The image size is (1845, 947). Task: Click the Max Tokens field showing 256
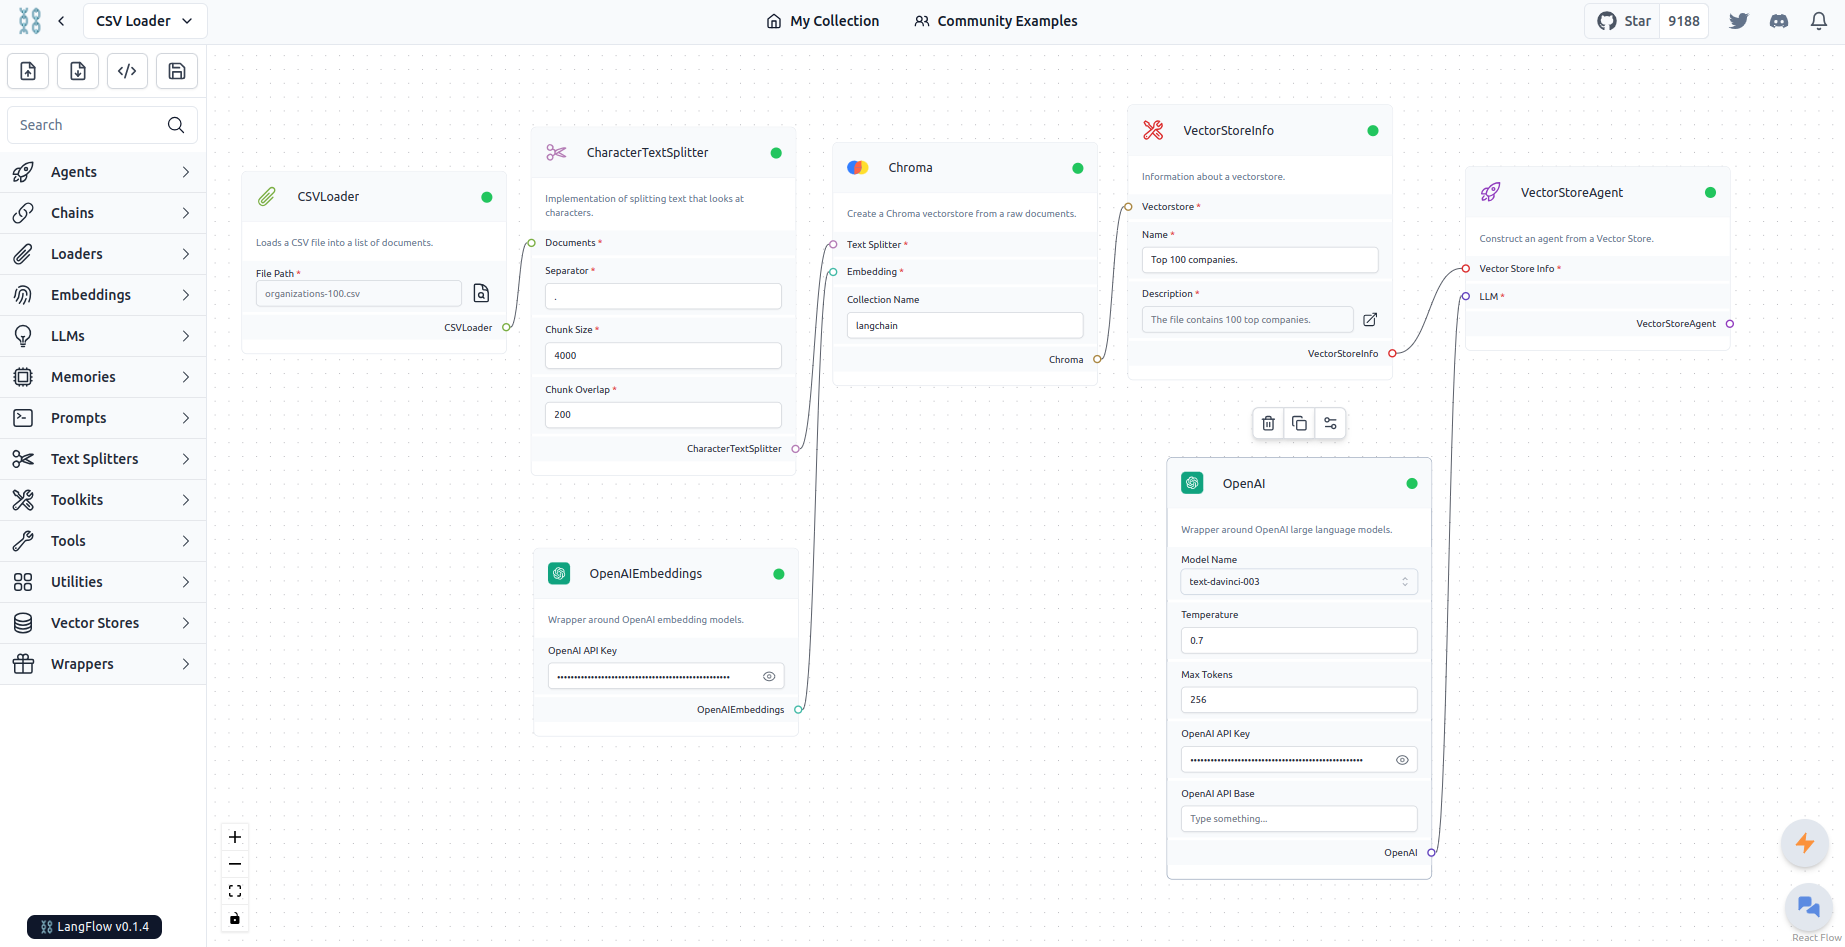[x=1299, y=700]
